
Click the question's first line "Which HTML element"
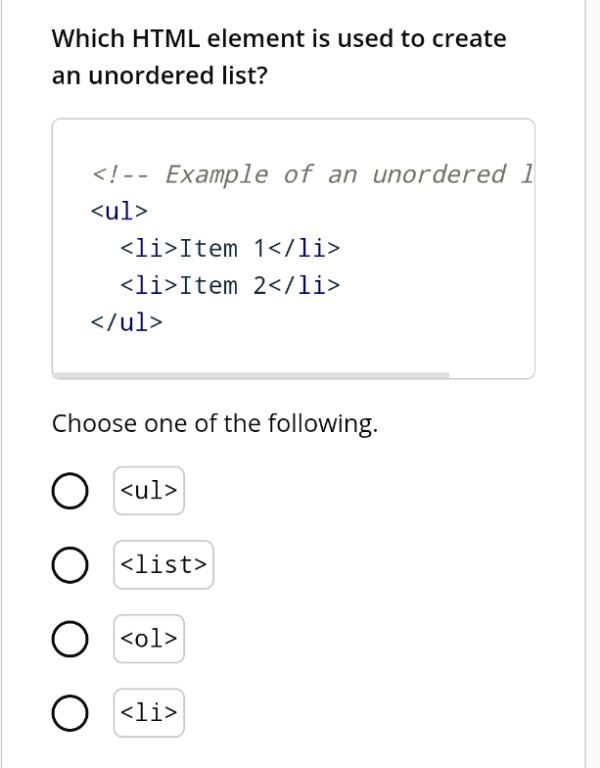pyautogui.click(x=279, y=39)
